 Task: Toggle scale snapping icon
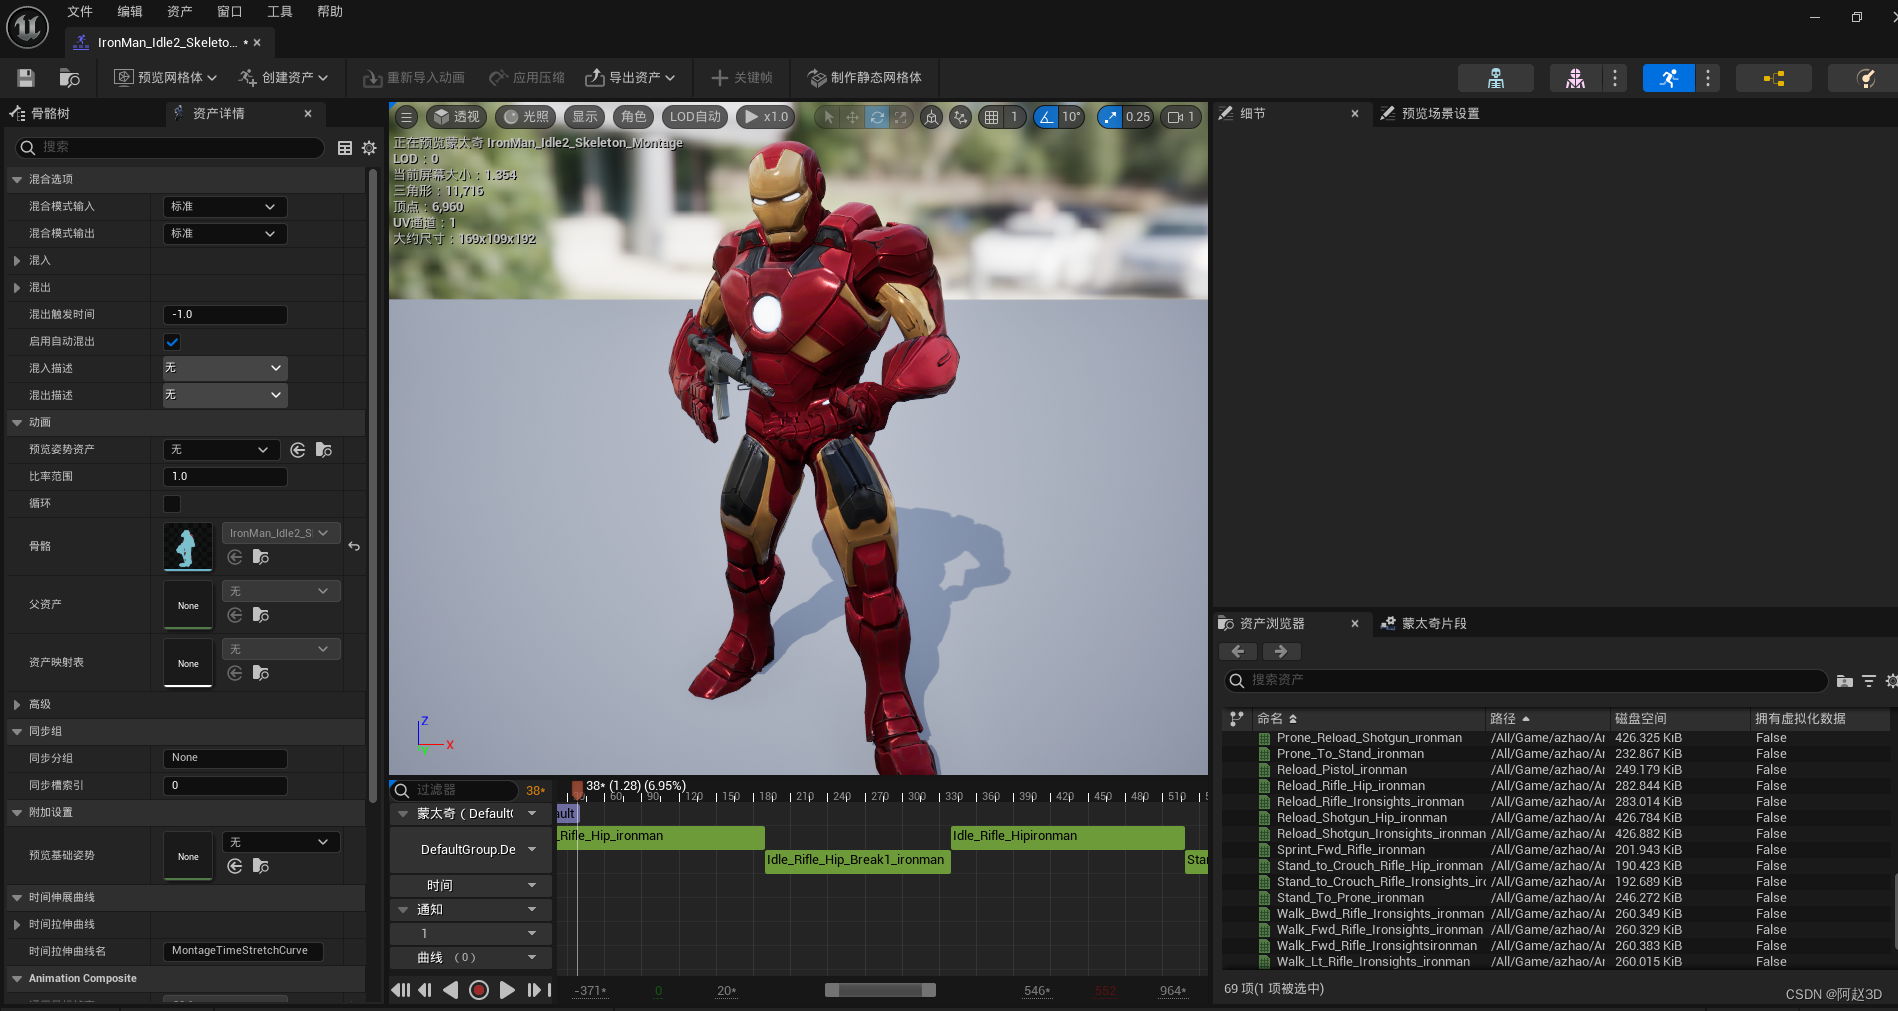[1110, 117]
